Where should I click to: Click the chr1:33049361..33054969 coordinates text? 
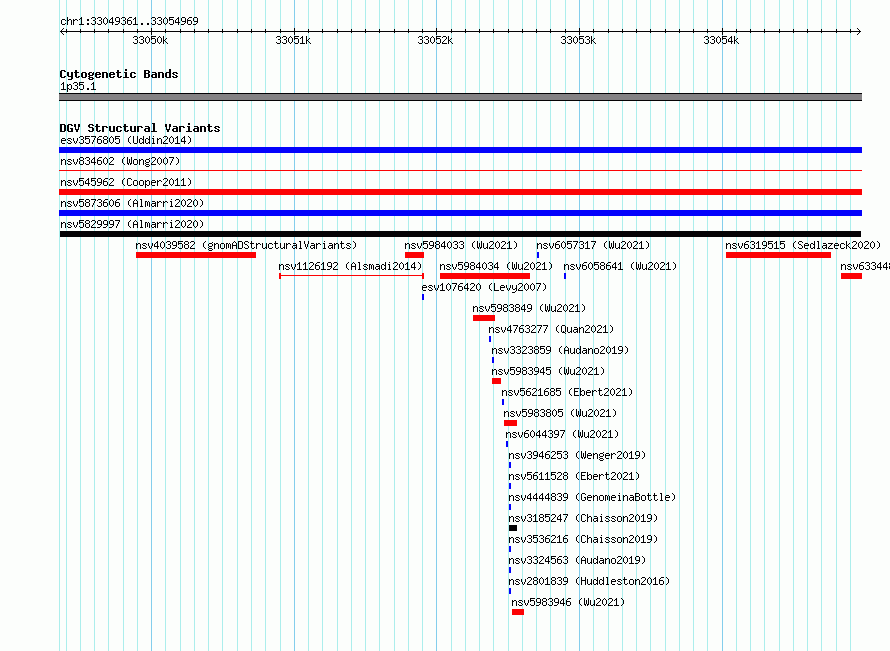129,21
